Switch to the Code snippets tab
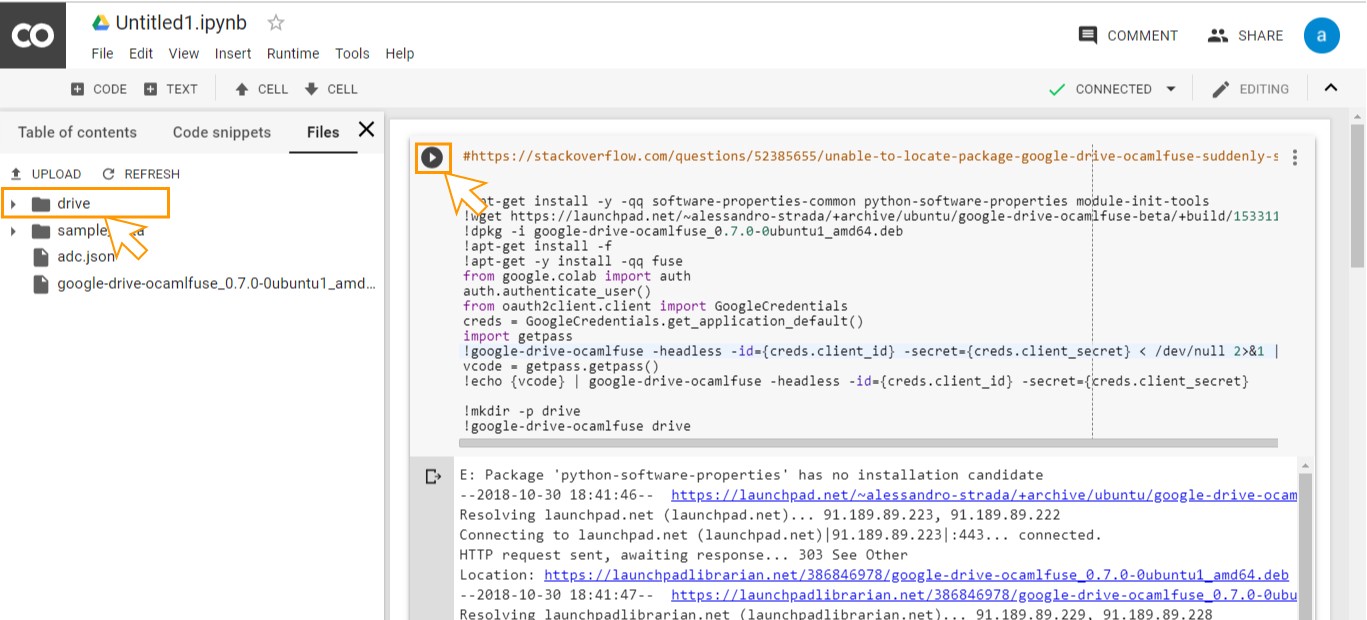 pos(221,132)
